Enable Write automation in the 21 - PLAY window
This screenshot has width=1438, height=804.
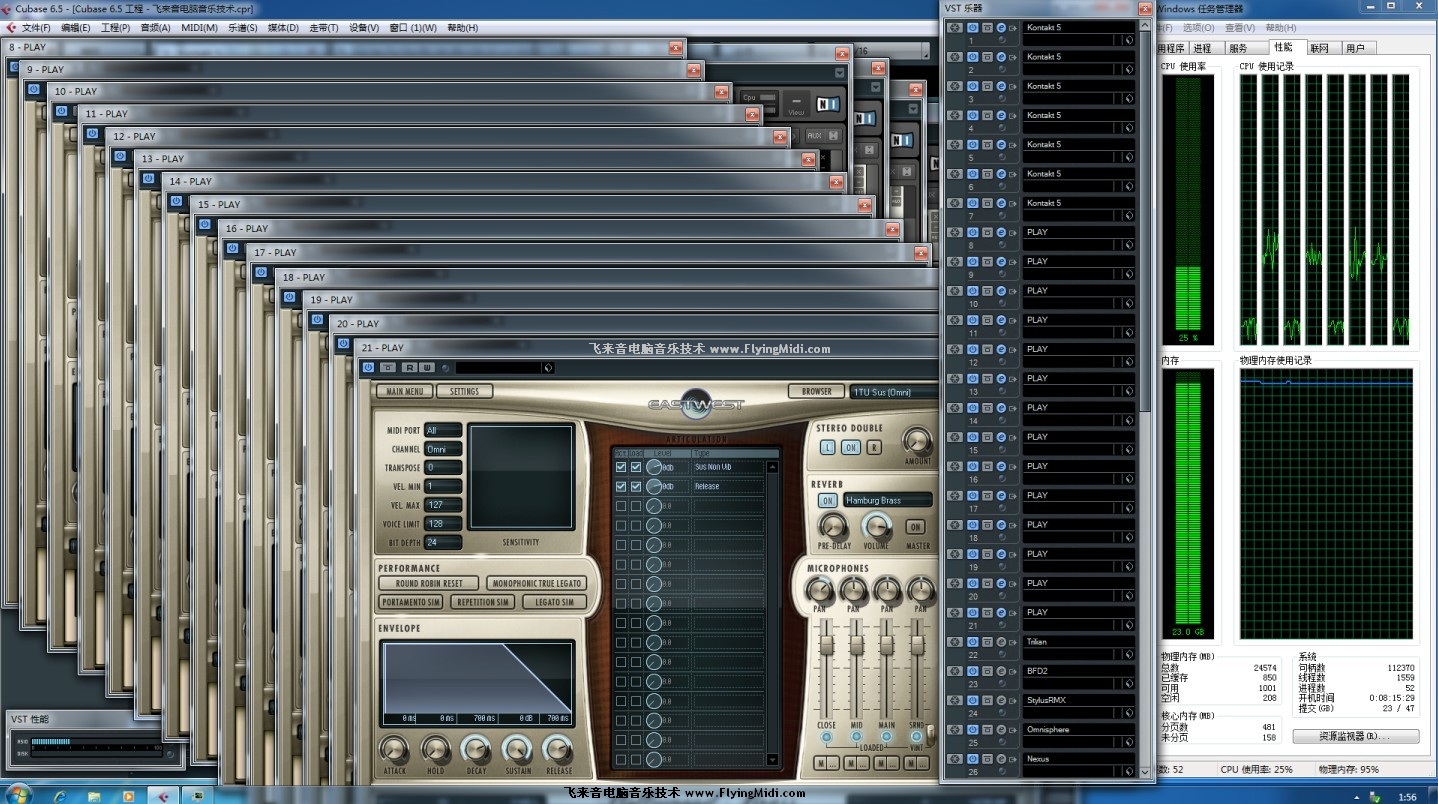tap(427, 367)
